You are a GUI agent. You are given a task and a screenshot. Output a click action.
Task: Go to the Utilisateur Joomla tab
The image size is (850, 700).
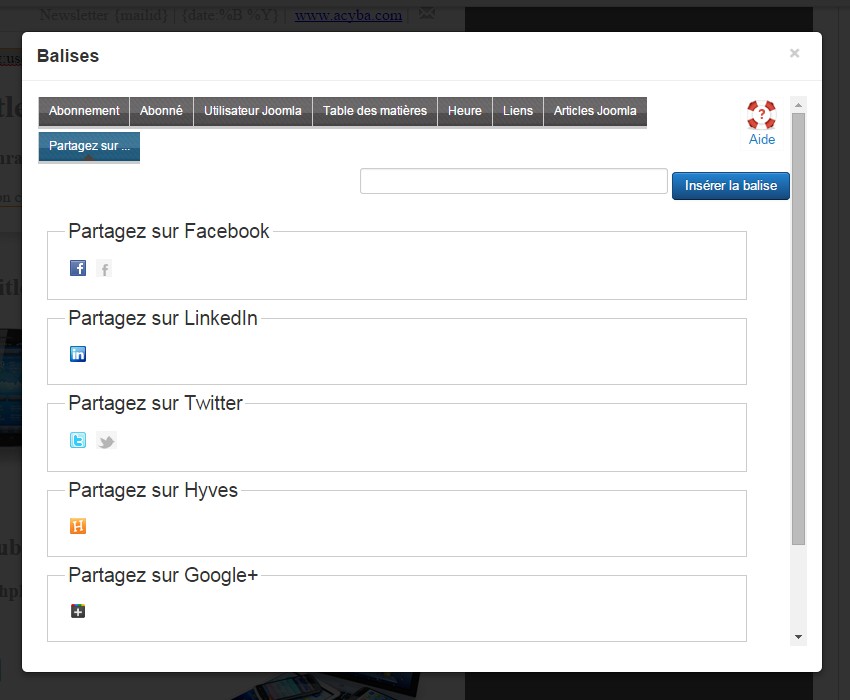(x=253, y=111)
